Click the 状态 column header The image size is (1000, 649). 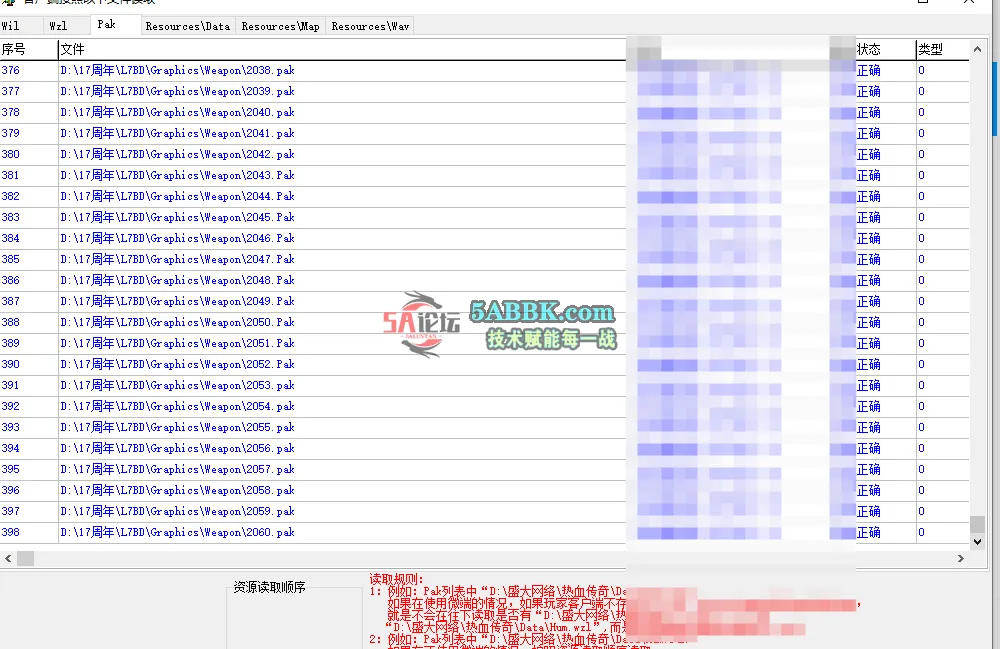[x=885, y=49]
